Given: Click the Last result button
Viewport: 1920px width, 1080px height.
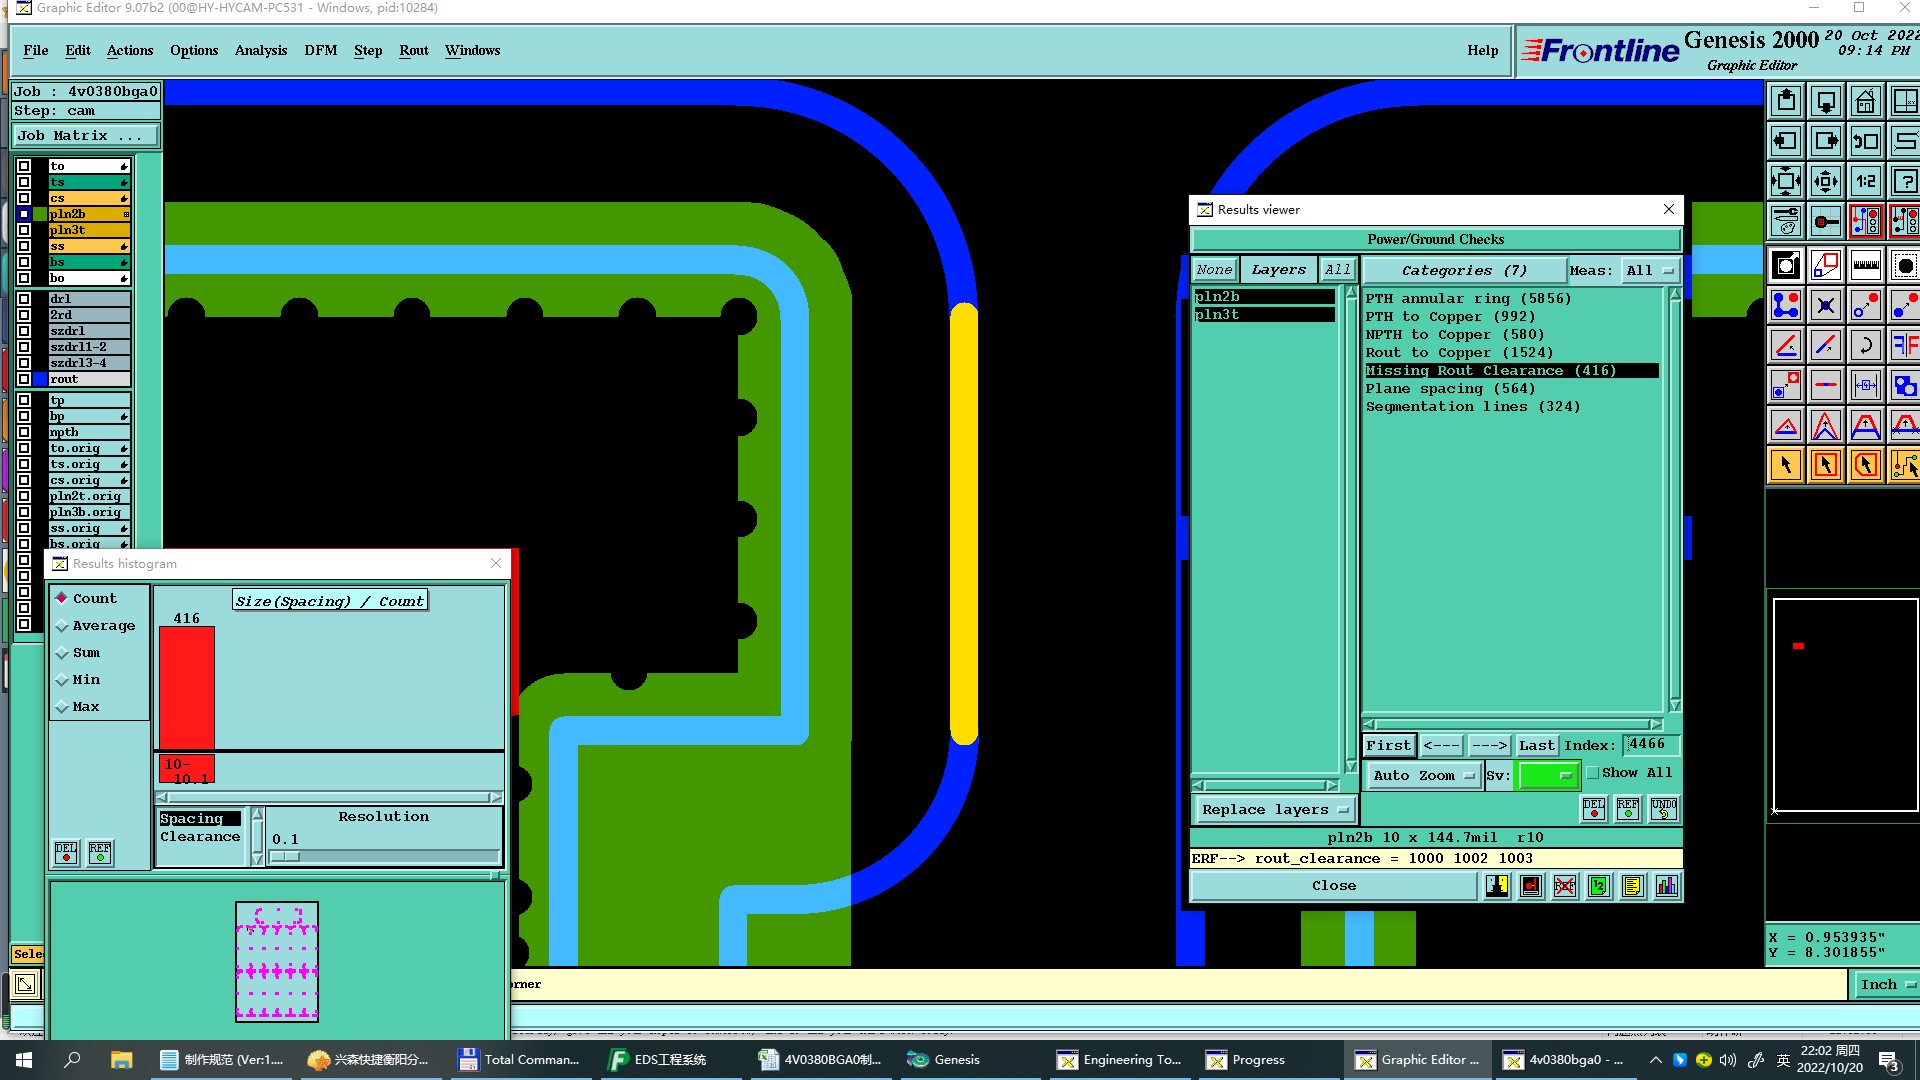Looking at the screenshot, I should click(1536, 746).
